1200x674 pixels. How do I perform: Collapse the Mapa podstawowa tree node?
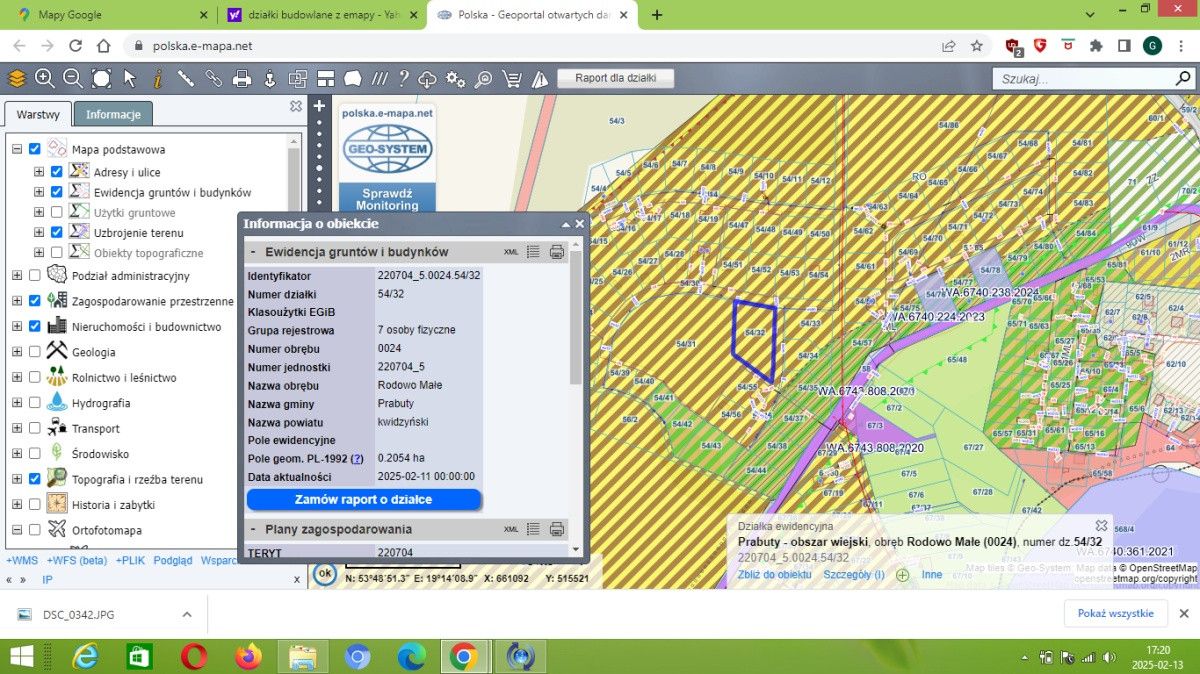pos(17,149)
